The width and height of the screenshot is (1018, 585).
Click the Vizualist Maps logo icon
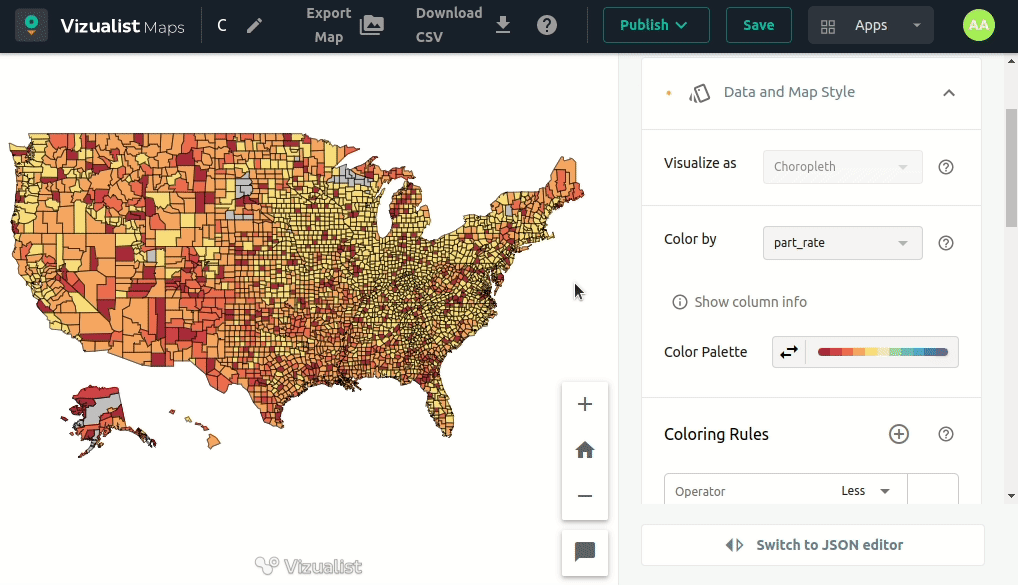tap(31, 25)
